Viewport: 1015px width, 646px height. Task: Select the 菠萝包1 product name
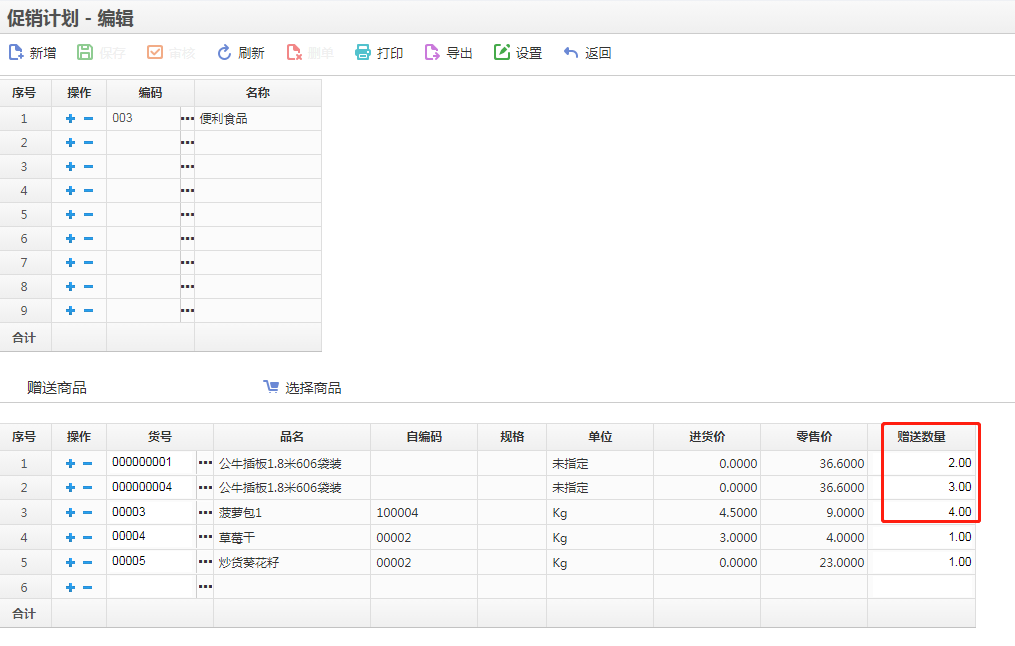click(x=240, y=513)
